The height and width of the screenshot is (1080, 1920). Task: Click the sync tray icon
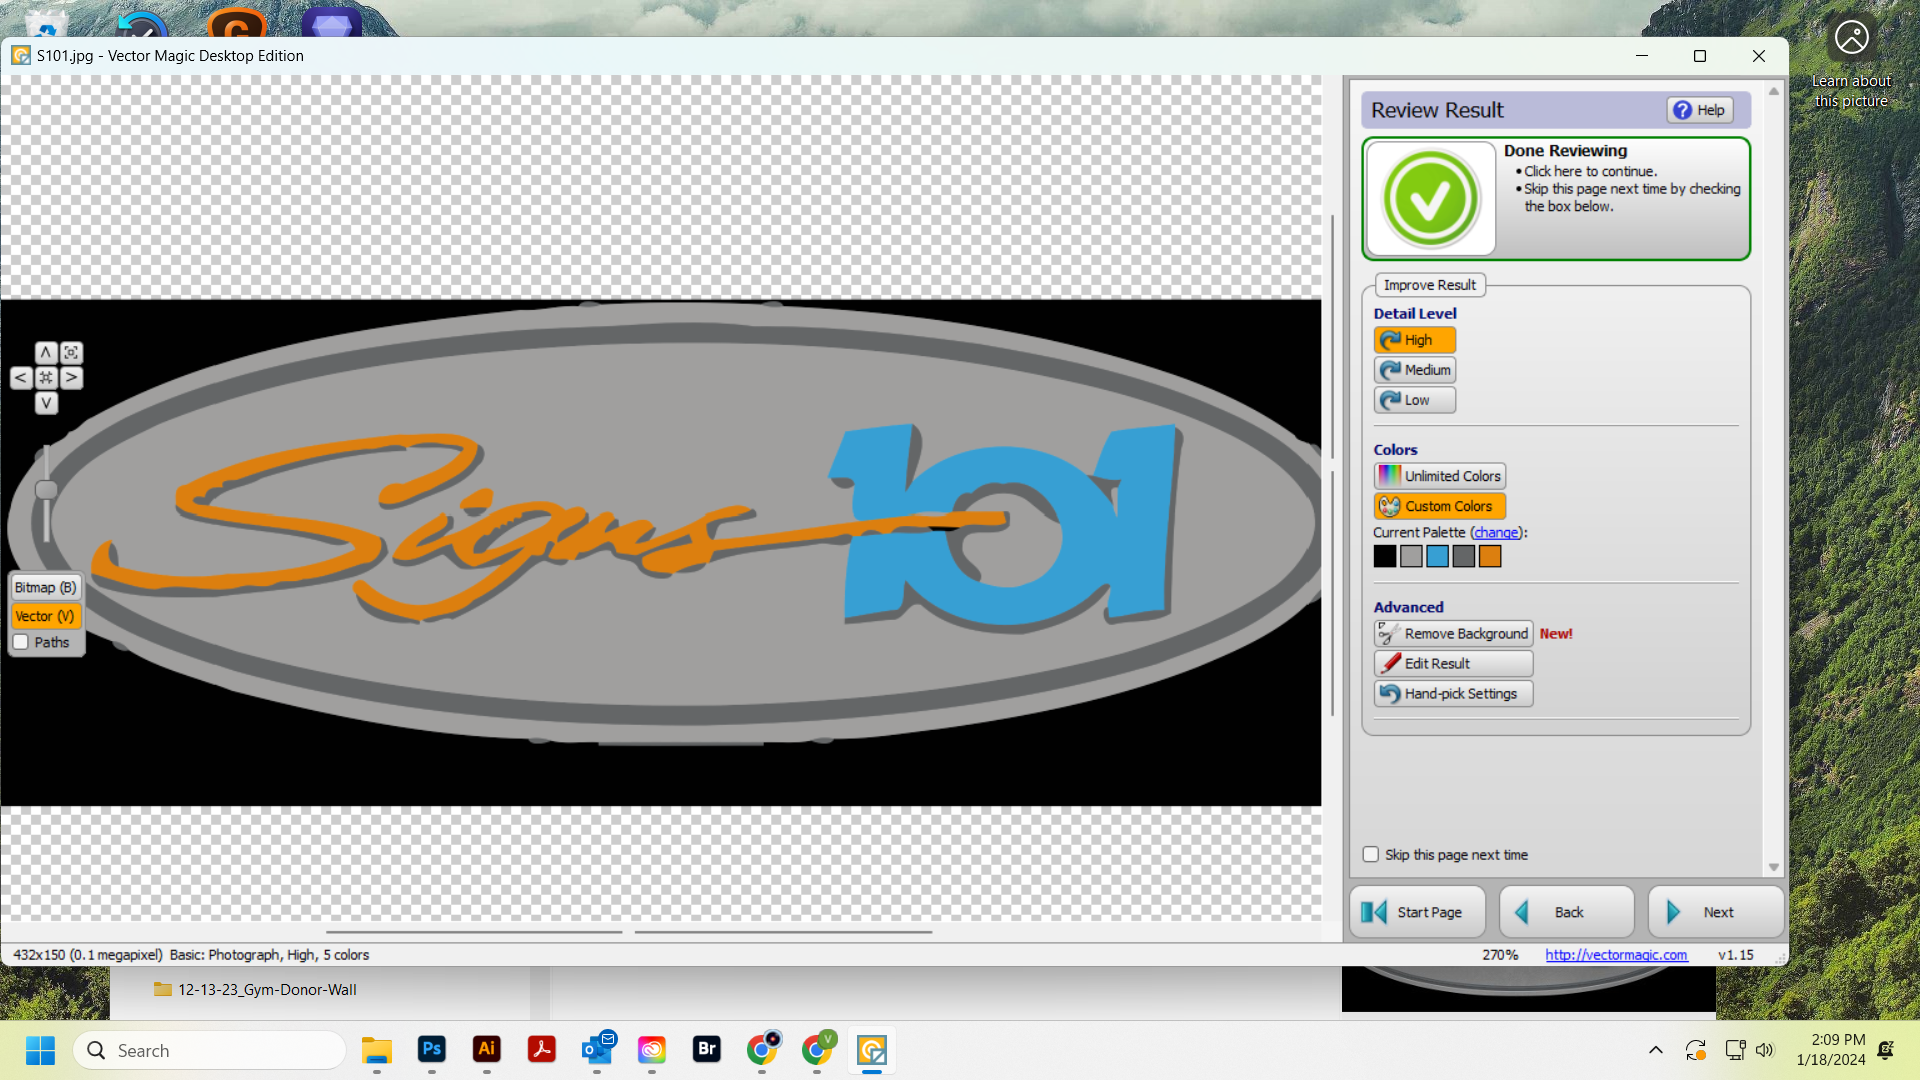pyautogui.click(x=1695, y=1050)
